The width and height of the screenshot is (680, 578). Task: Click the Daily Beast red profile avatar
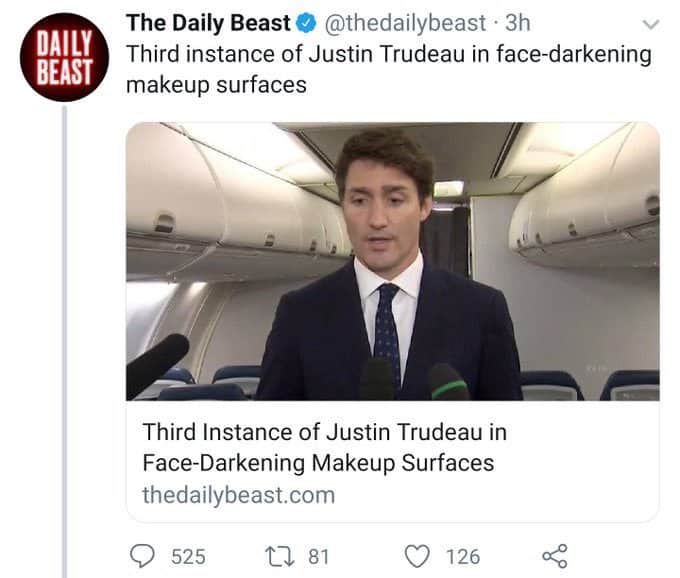pyautogui.click(x=62, y=57)
